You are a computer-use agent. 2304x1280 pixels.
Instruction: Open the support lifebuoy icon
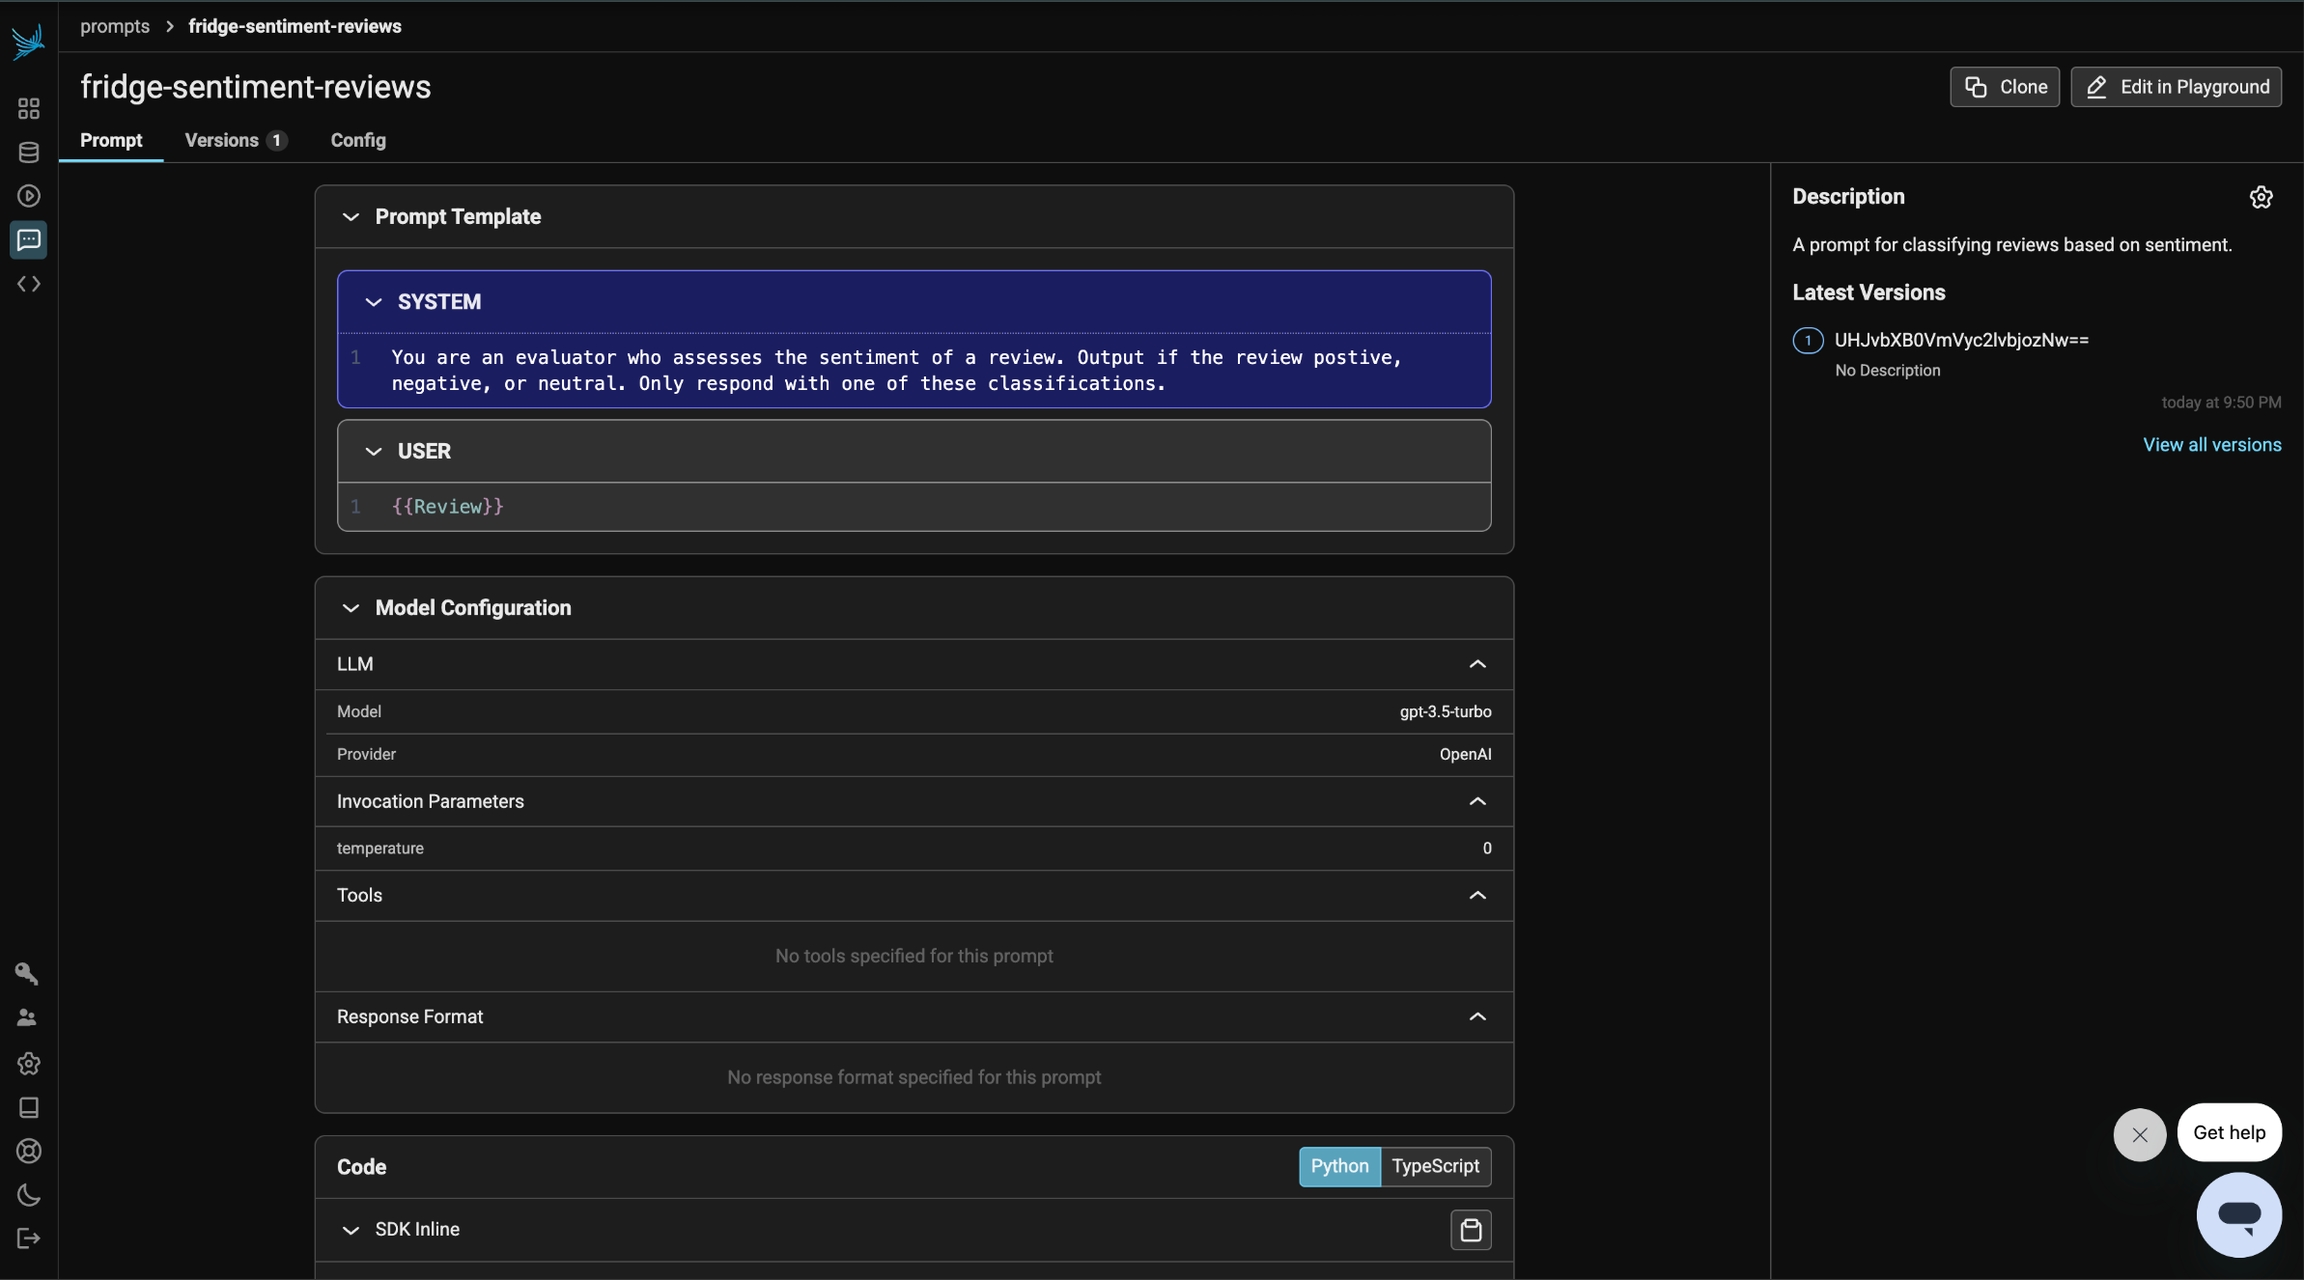coord(28,1151)
